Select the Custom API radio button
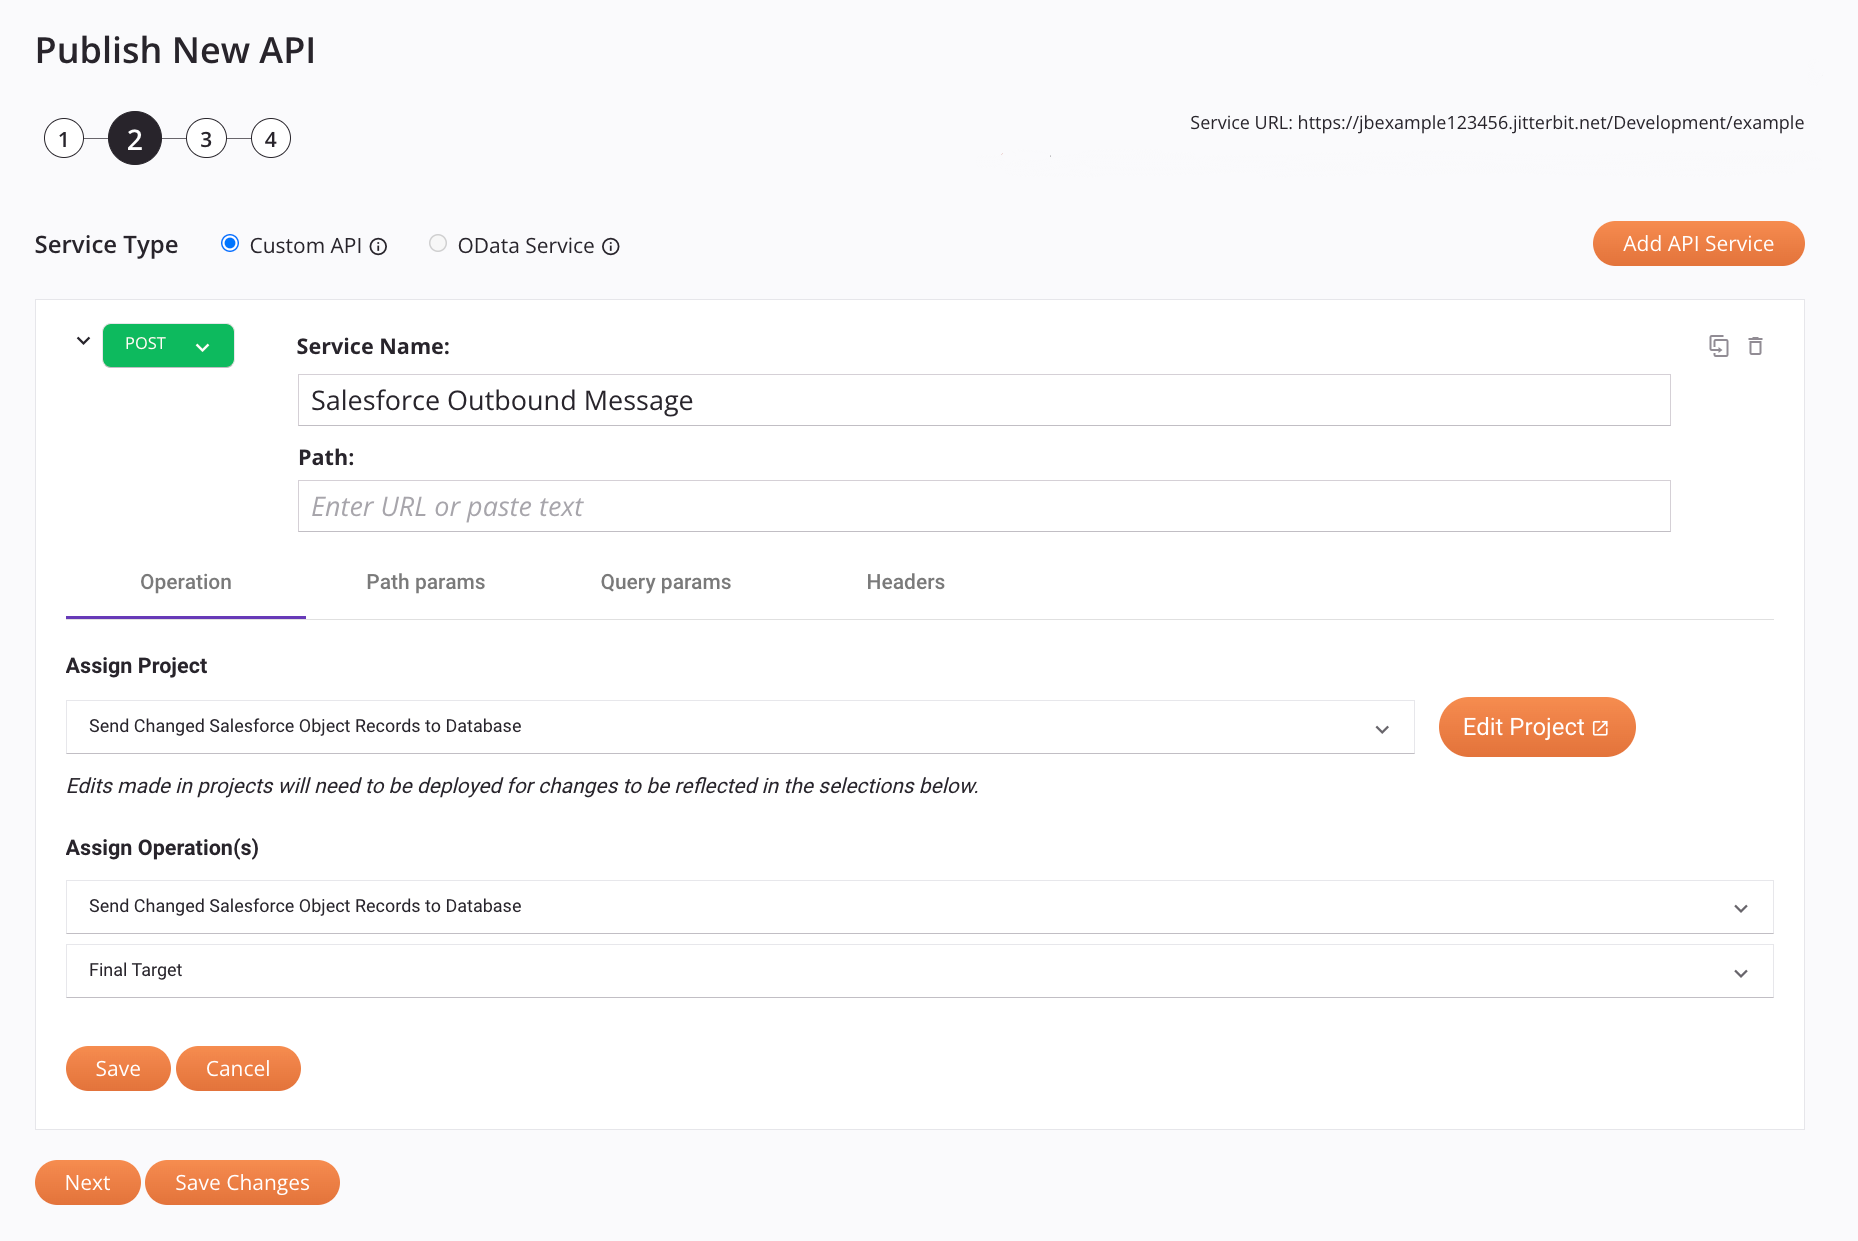1858x1241 pixels. click(230, 244)
